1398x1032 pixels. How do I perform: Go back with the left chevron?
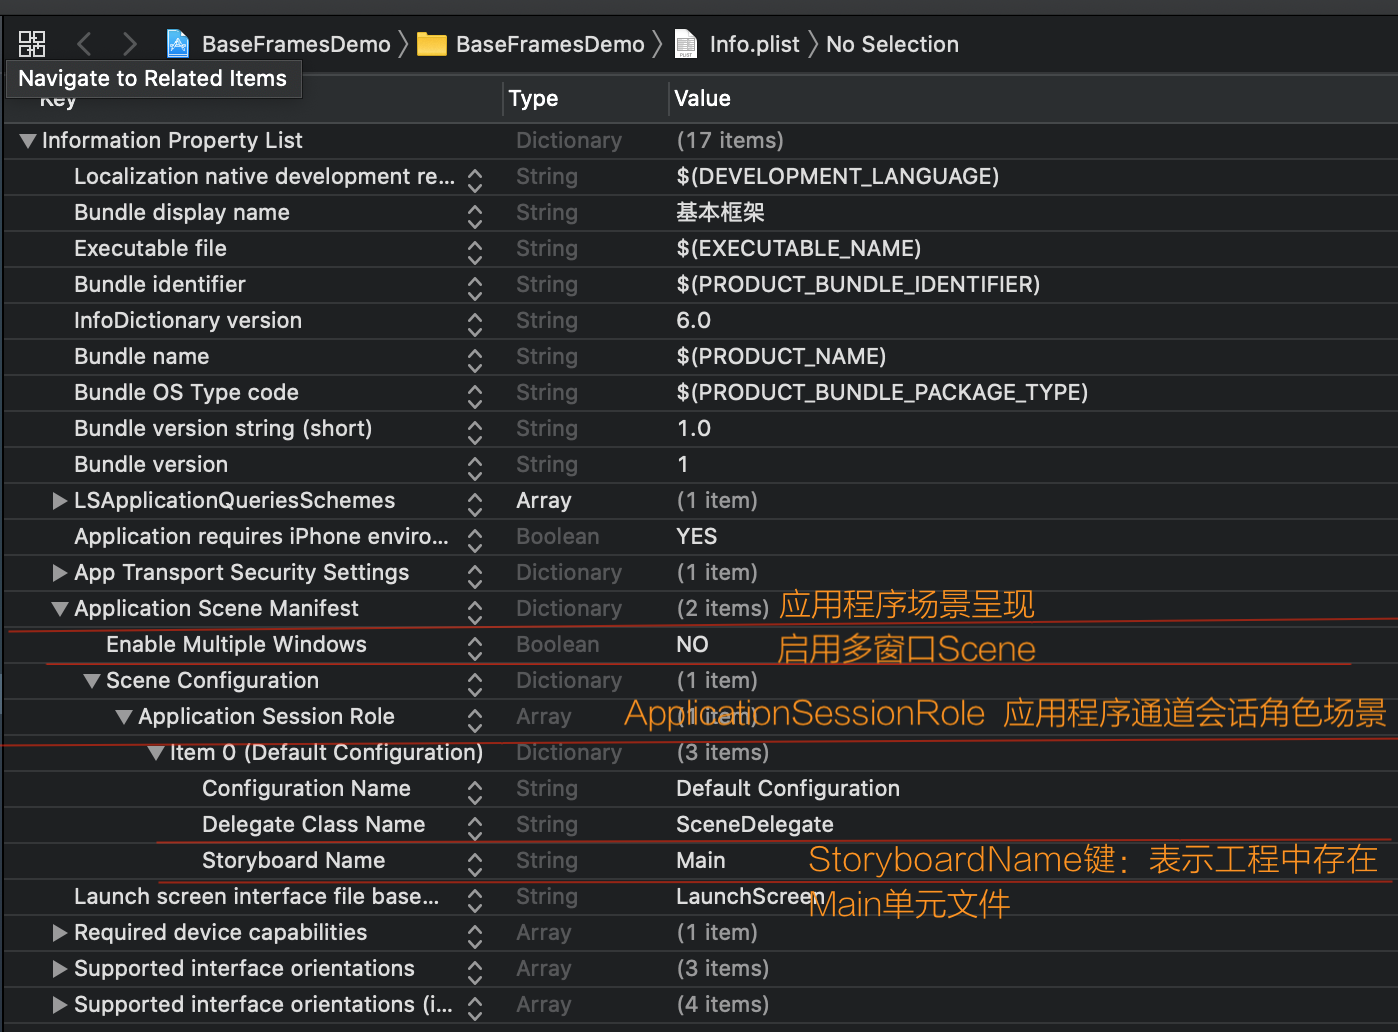coord(84,44)
